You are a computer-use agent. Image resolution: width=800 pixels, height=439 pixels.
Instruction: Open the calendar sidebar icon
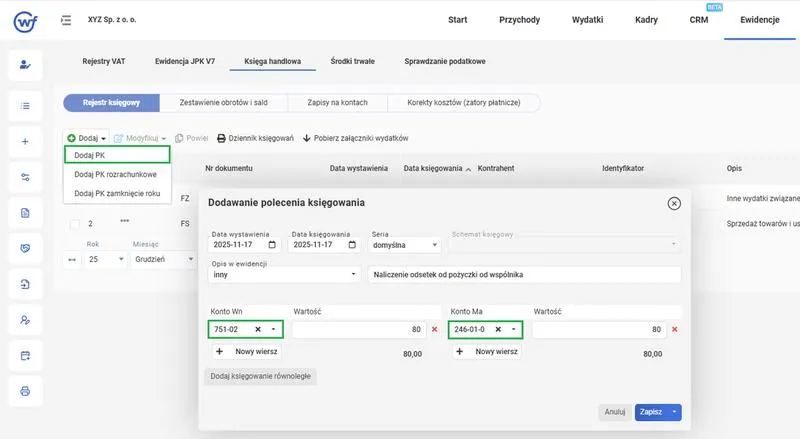25,356
